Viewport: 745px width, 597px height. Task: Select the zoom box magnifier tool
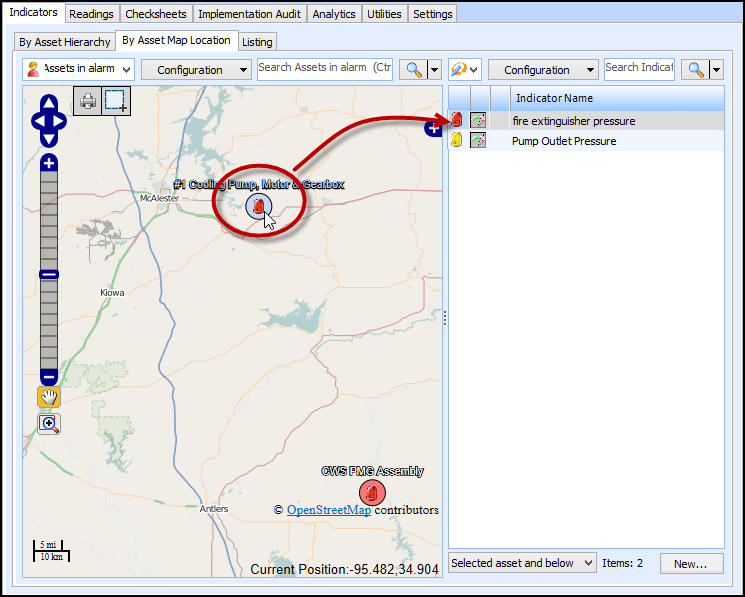[48, 423]
